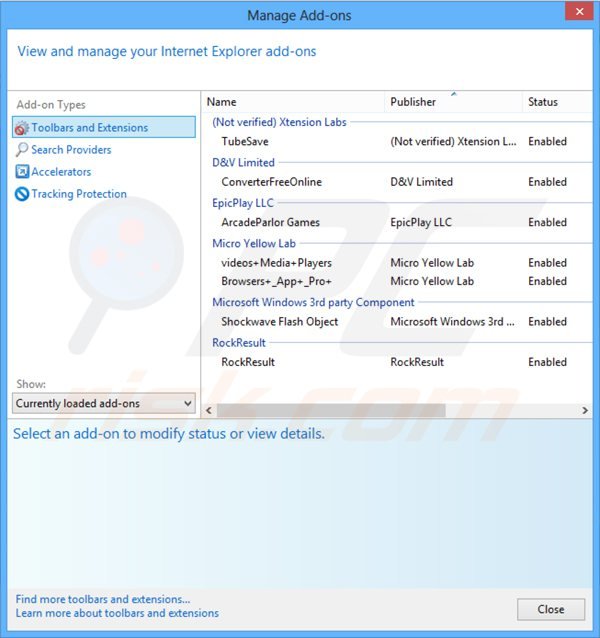The height and width of the screenshot is (638, 600).
Task: Sort list by Name column header
Action: click(293, 102)
